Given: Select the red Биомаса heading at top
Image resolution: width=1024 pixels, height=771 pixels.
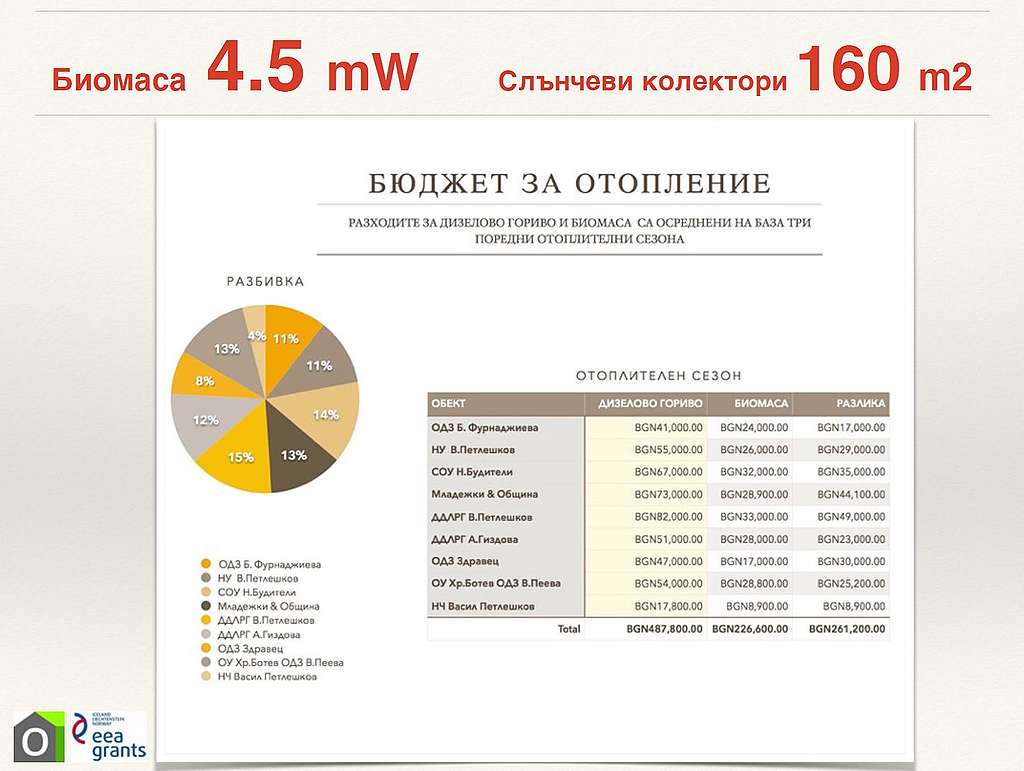Looking at the screenshot, I should tap(119, 80).
